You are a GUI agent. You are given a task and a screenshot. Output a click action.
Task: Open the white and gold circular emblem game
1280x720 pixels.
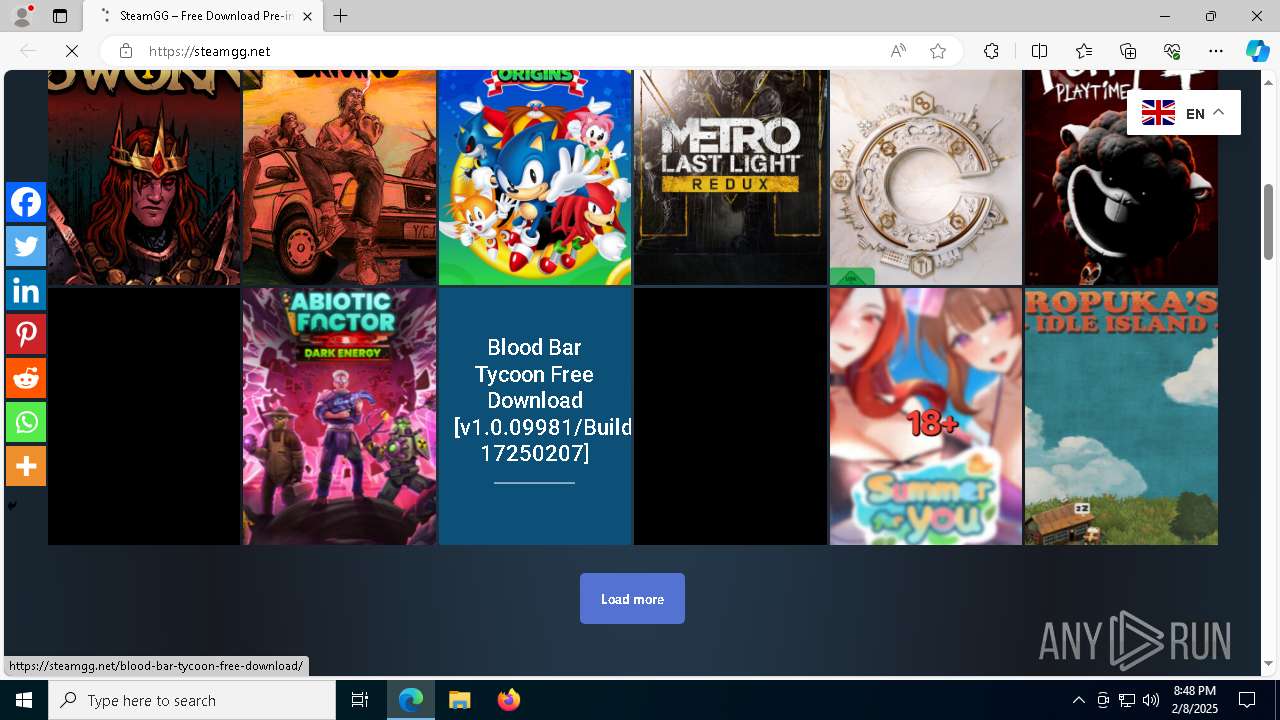tap(926, 177)
